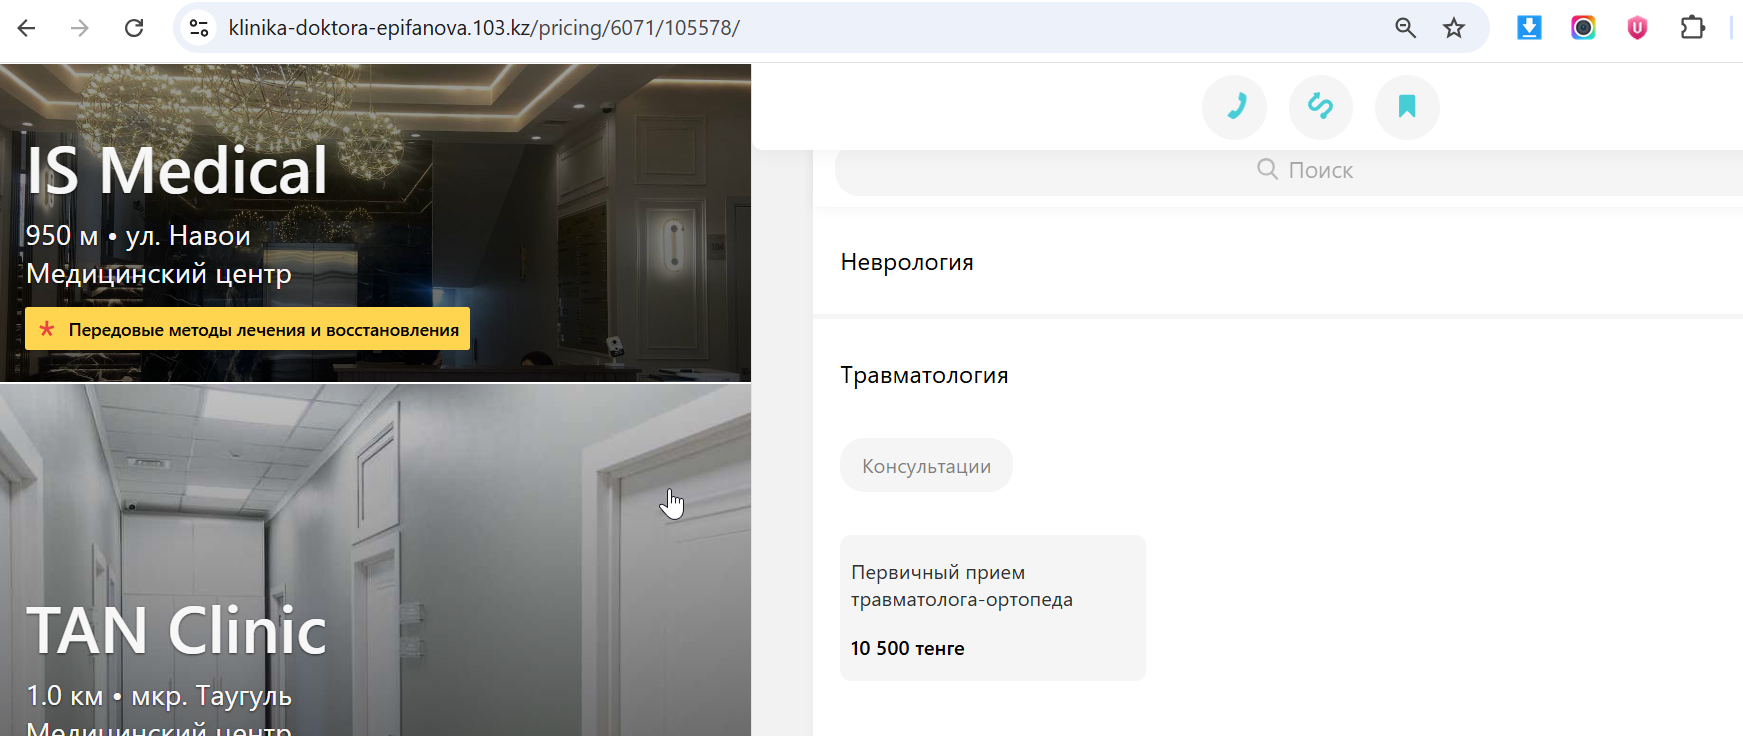Click the chain link share icon
Image resolution: width=1743 pixels, height=736 pixels.
click(x=1320, y=107)
